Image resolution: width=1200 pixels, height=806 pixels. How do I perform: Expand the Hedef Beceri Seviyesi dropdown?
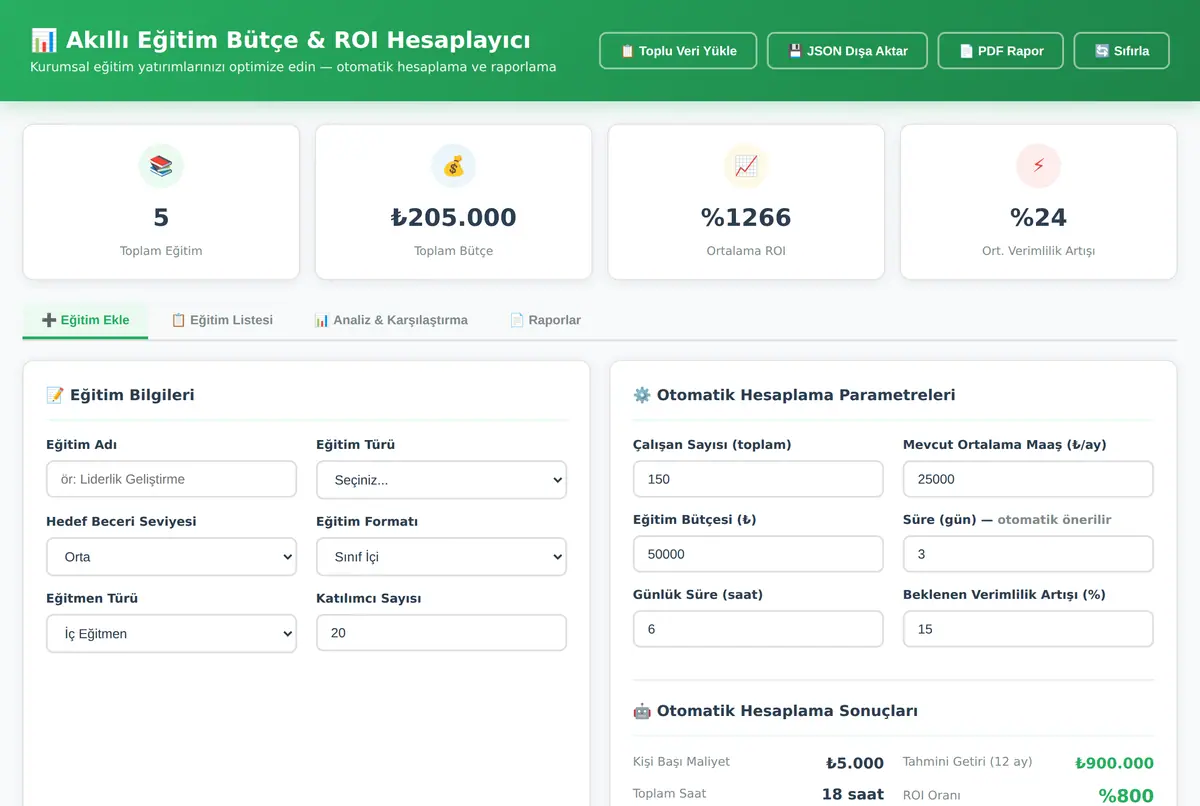tap(171, 557)
